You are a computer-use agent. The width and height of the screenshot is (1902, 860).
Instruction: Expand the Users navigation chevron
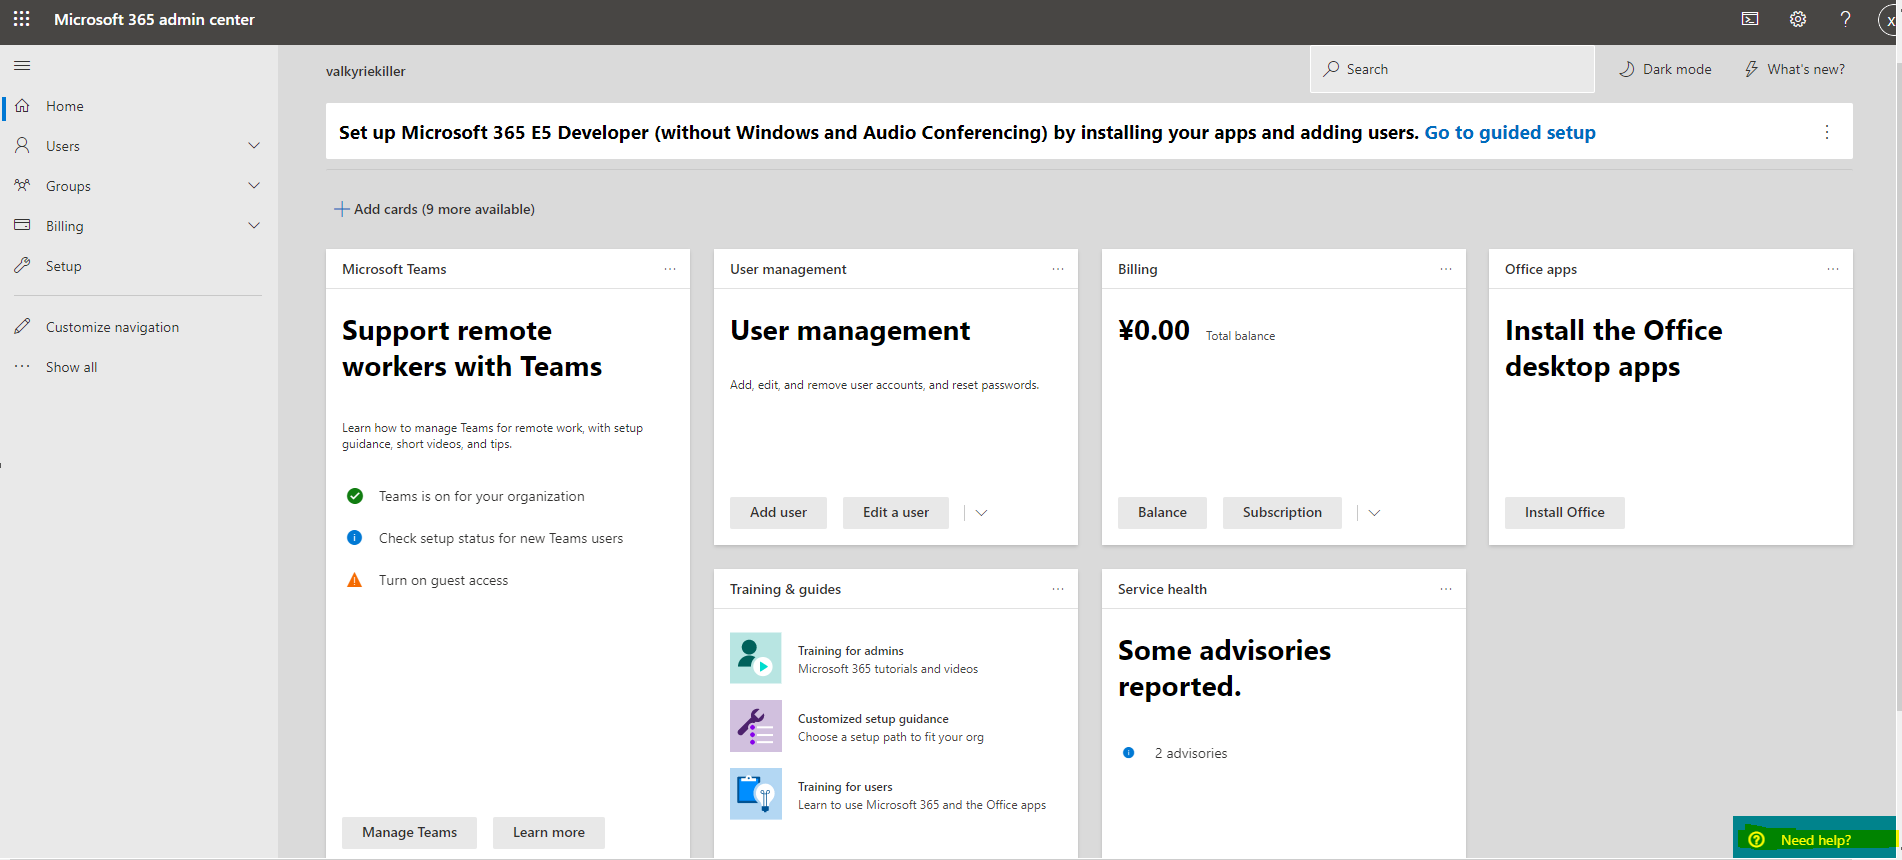(x=254, y=146)
